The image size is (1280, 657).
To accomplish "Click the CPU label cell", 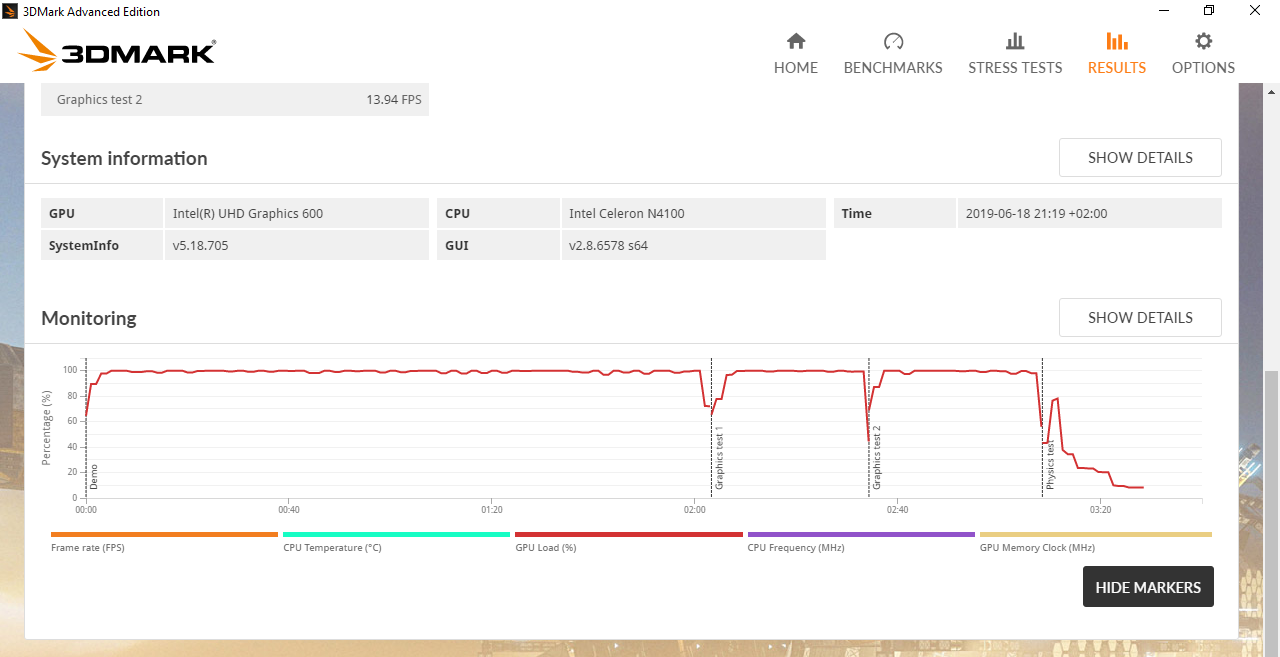I will (x=498, y=213).
